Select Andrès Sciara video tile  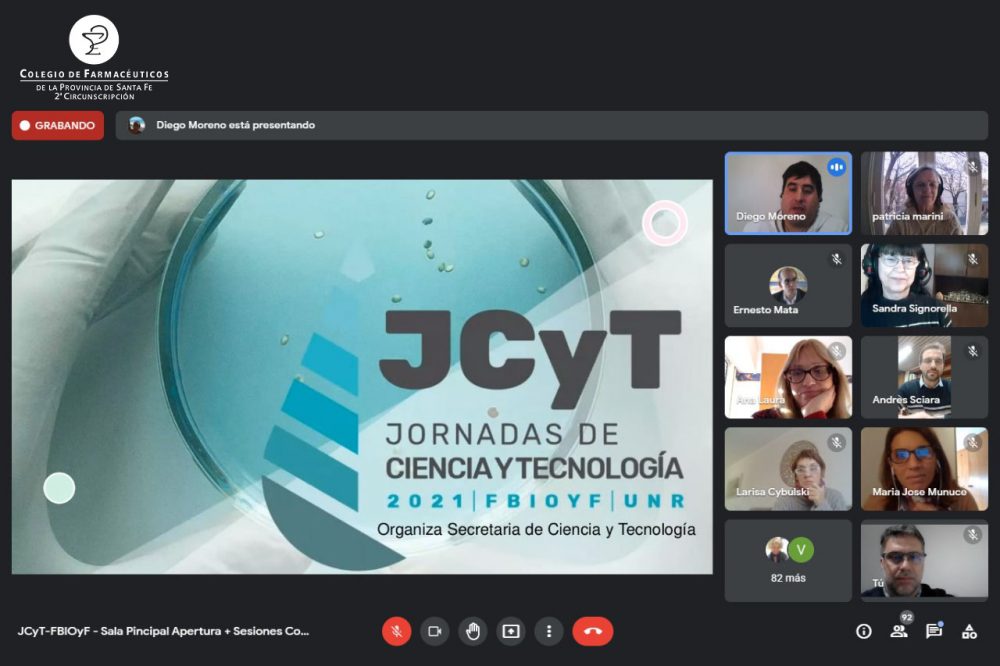tap(924, 377)
